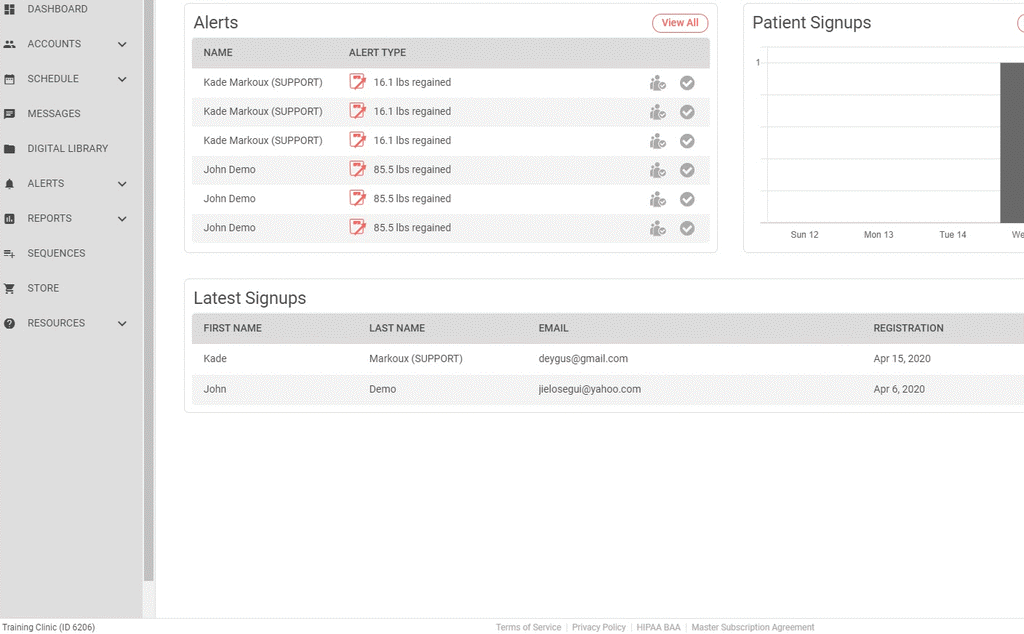Expand the Schedule submenu arrow
Screen dimensions: 1024x634
[x=122, y=79]
